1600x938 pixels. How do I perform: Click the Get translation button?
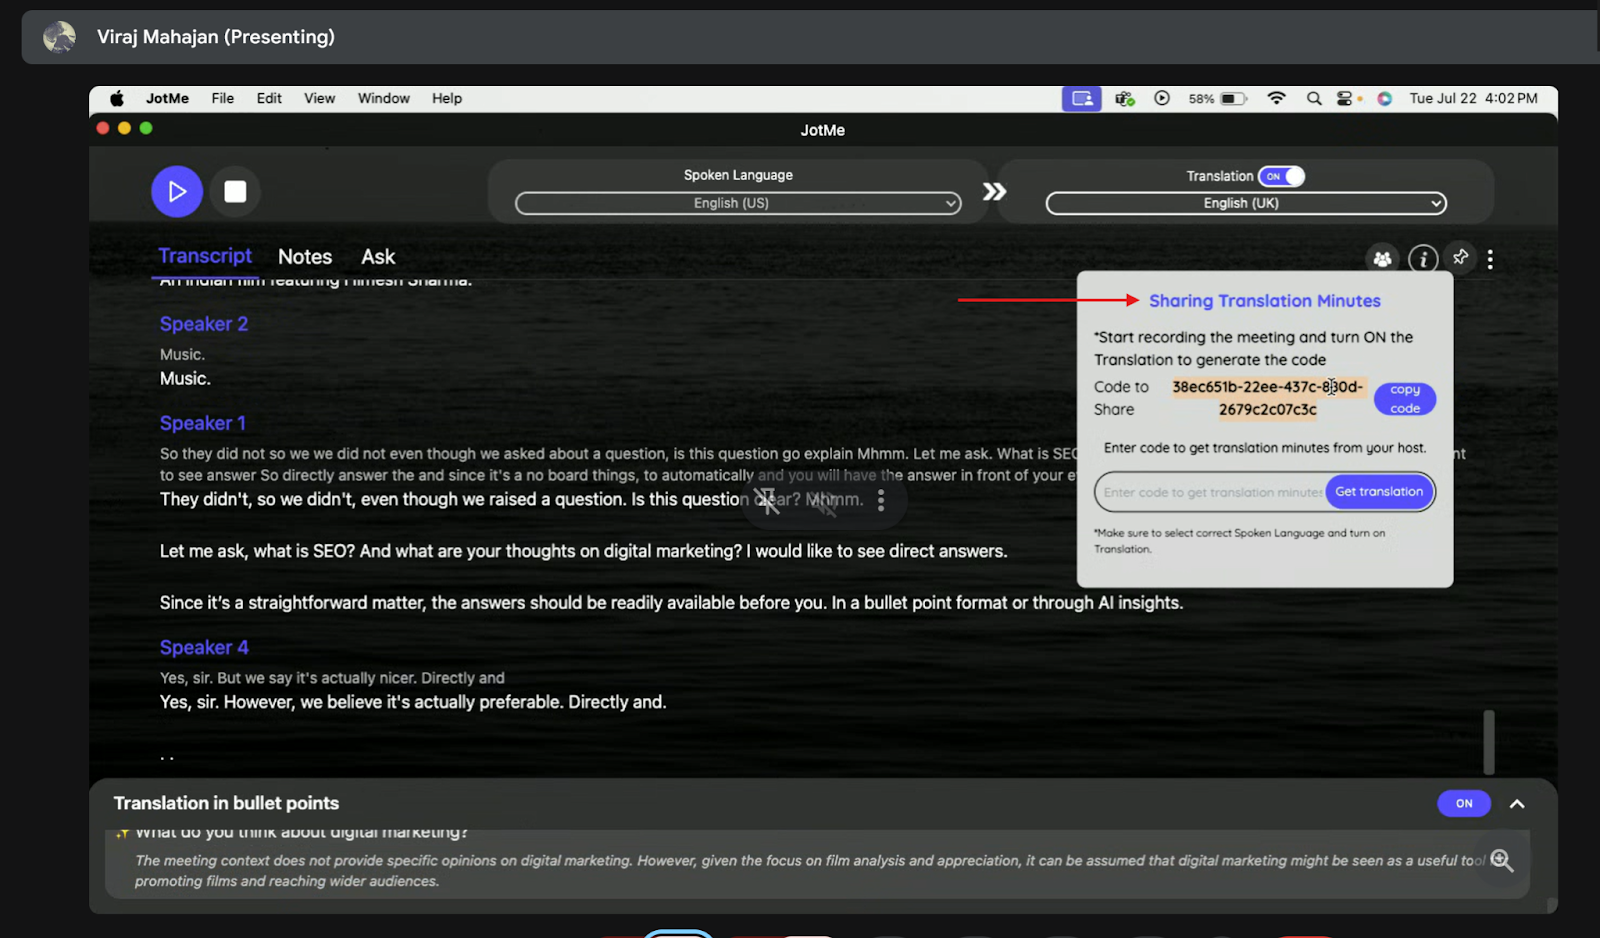click(1379, 491)
